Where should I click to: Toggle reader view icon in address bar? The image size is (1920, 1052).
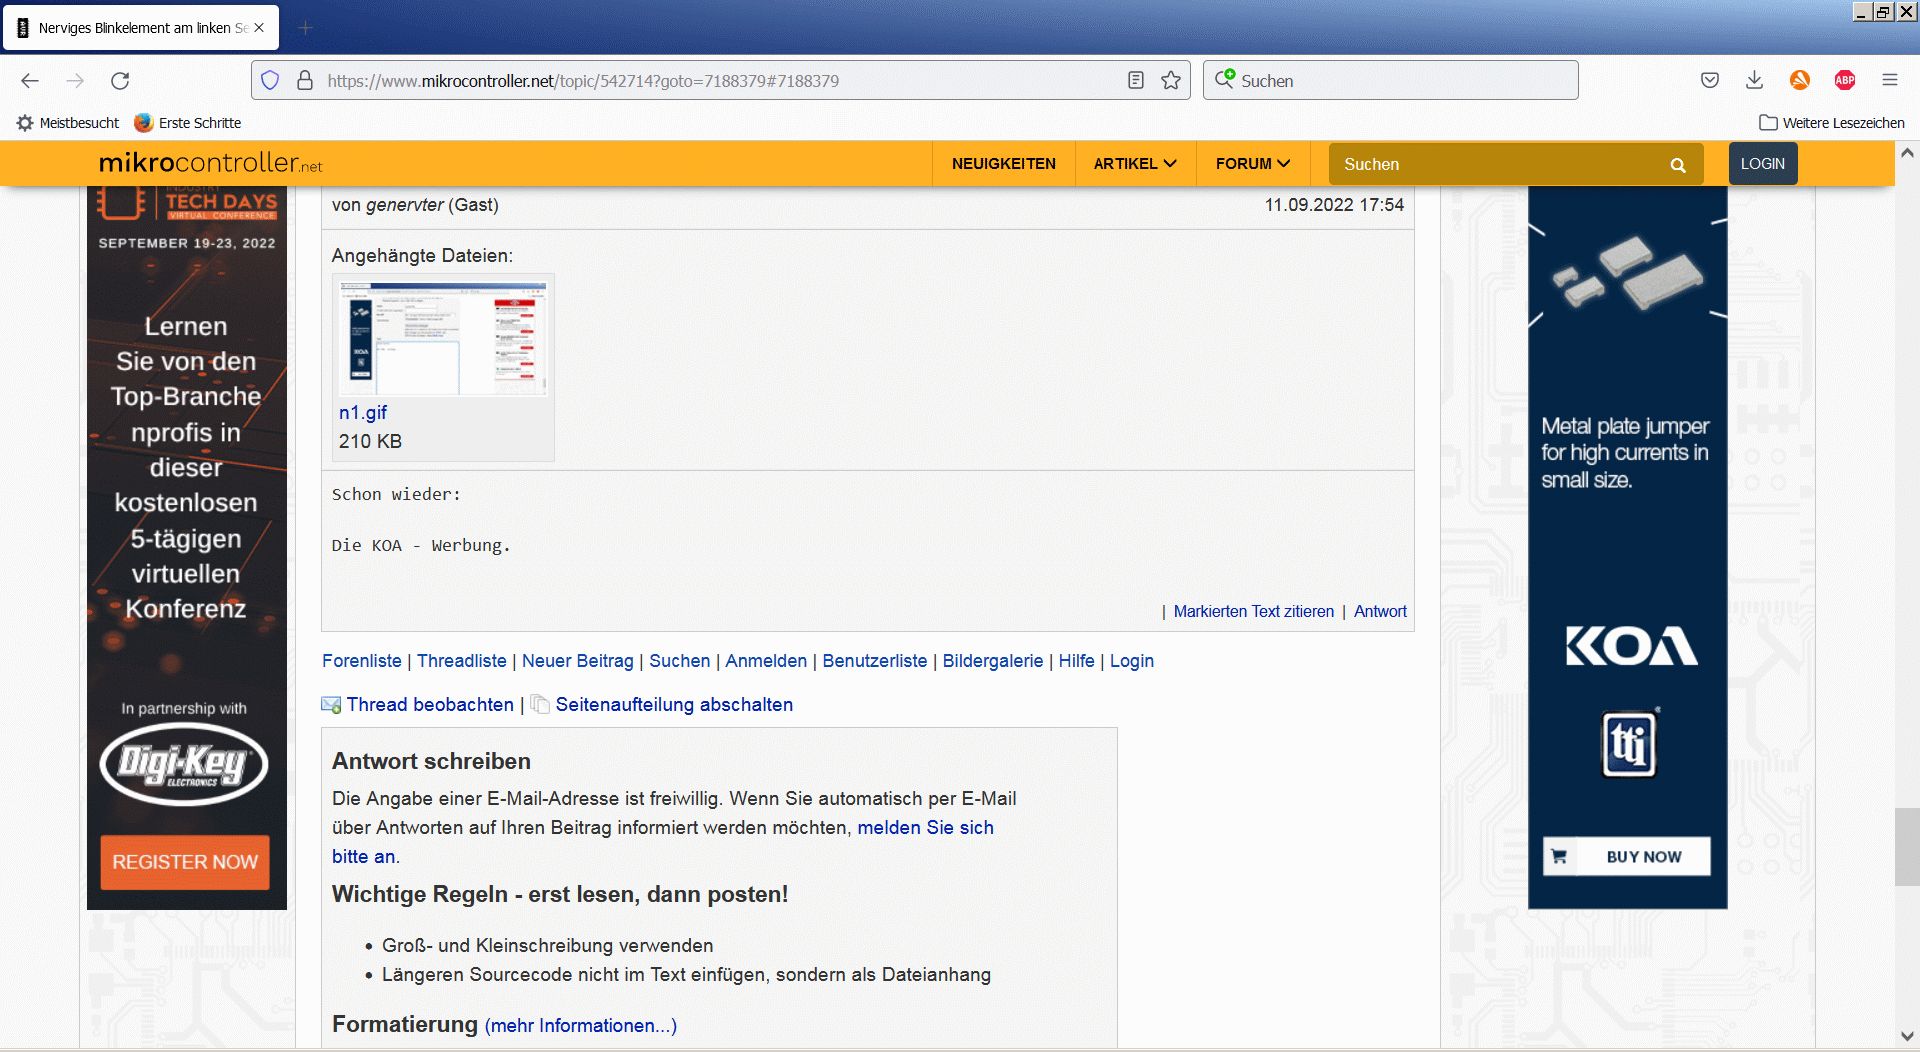pyautogui.click(x=1135, y=81)
